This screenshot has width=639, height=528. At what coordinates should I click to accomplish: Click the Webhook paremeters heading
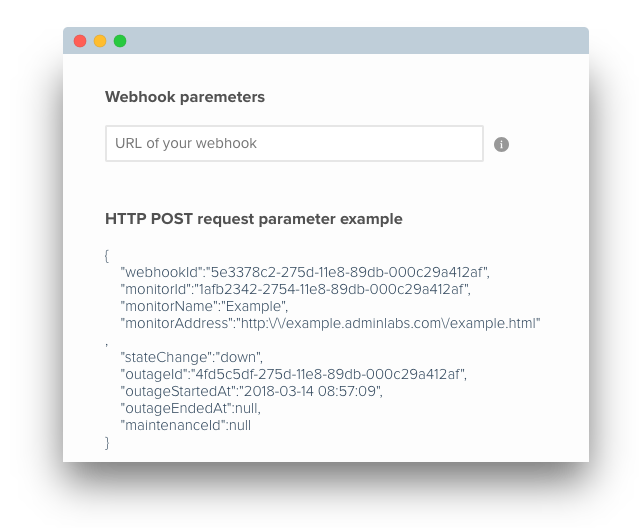point(185,97)
